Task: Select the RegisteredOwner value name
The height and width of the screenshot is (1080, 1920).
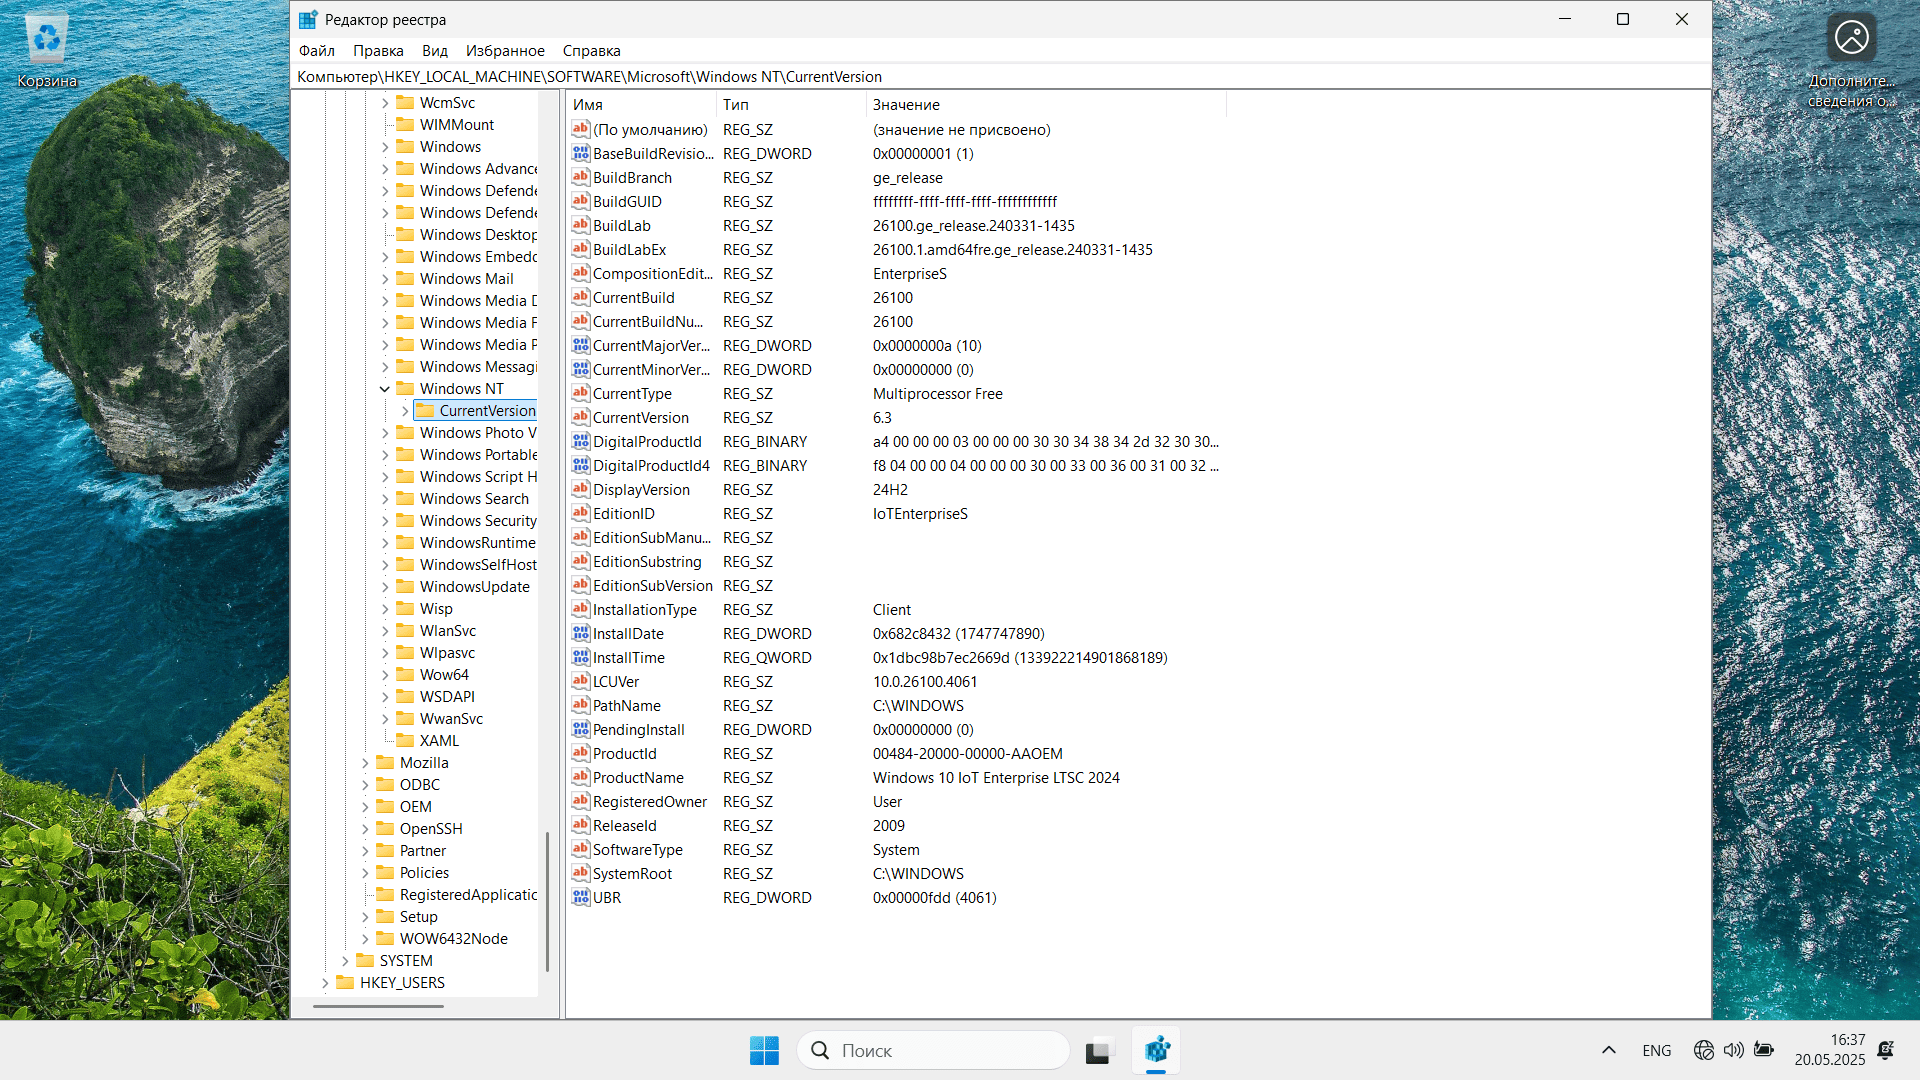Action: point(649,802)
